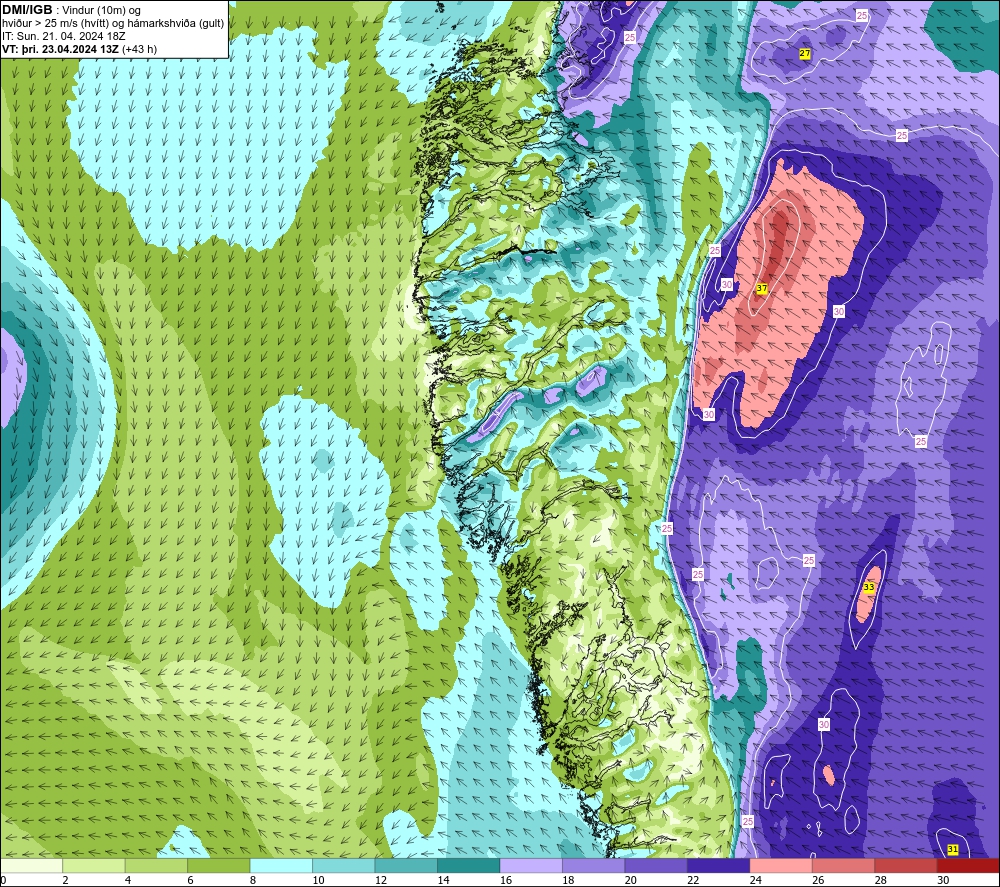Pick the 6–8 m/s olive green swatch
The image size is (1000, 887).
pyautogui.click(x=219, y=865)
